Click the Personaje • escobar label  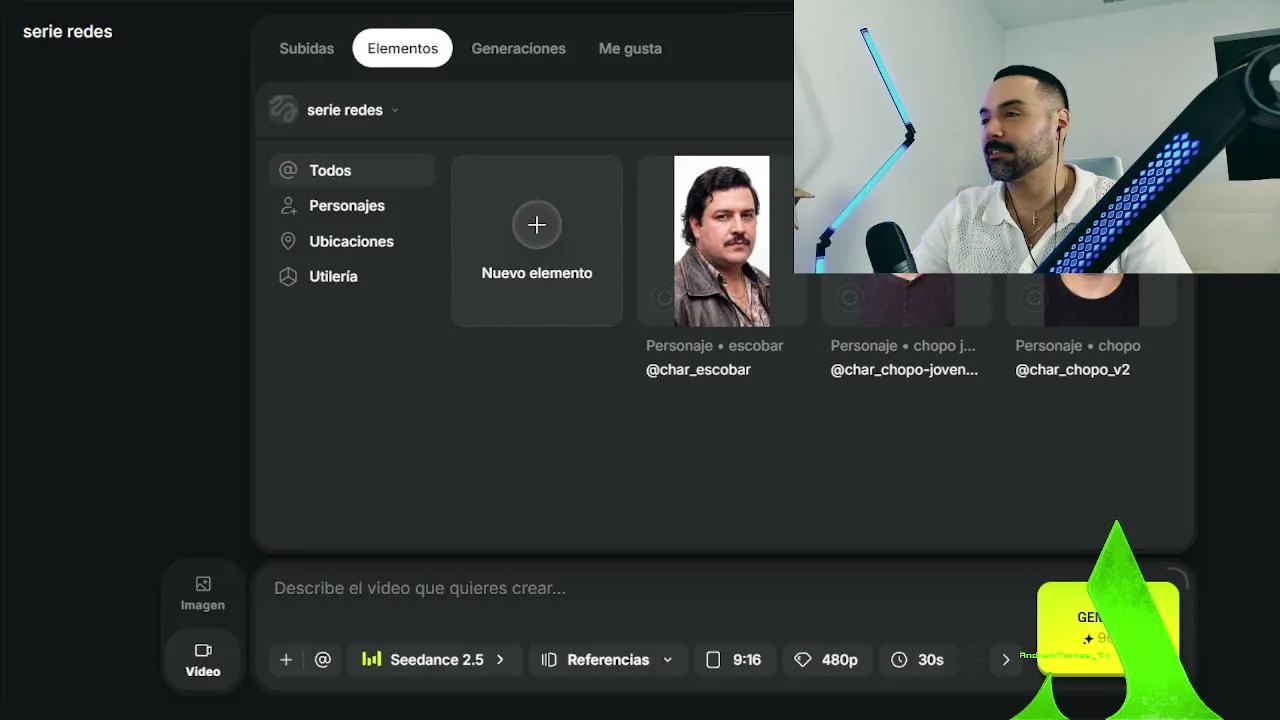714,346
